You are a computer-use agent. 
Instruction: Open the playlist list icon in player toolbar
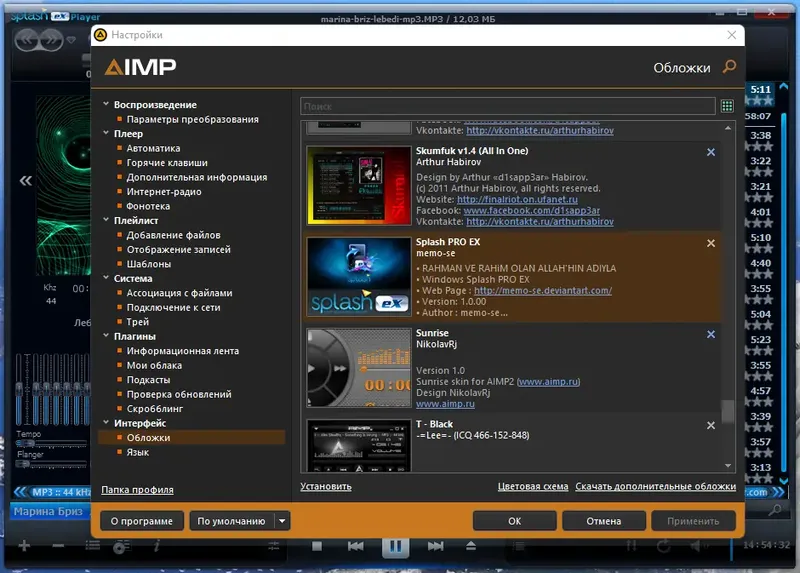(92, 546)
